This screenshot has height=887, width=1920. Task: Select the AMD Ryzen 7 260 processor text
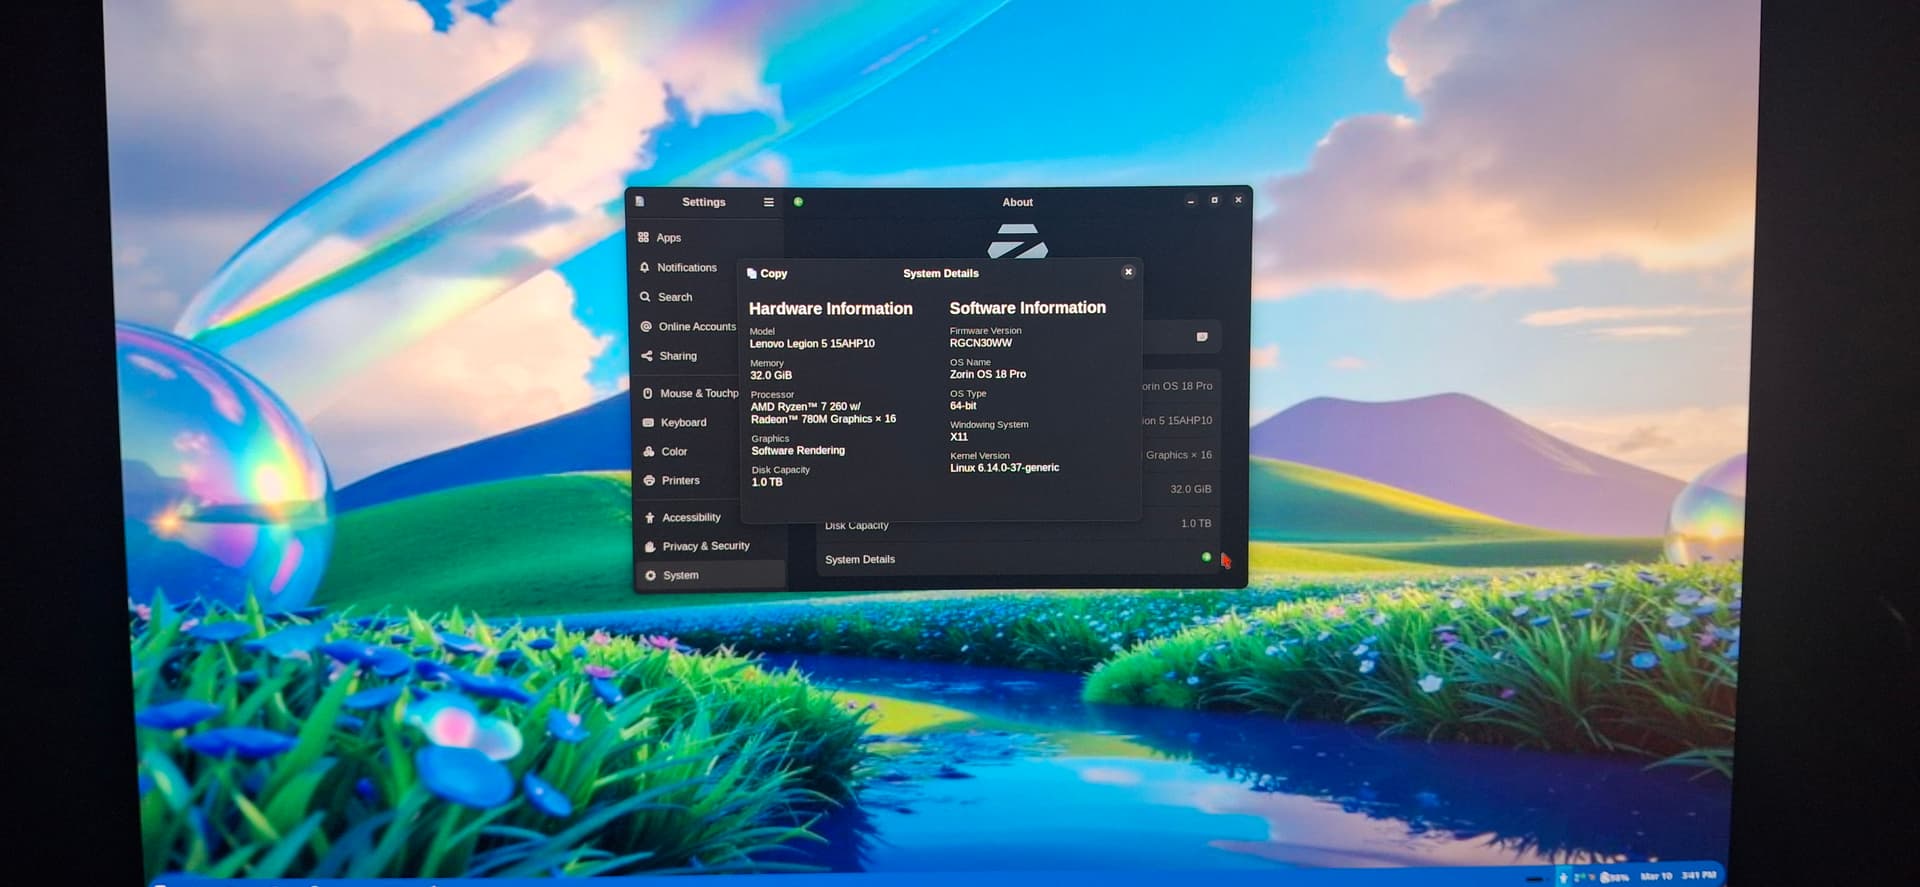click(x=823, y=413)
